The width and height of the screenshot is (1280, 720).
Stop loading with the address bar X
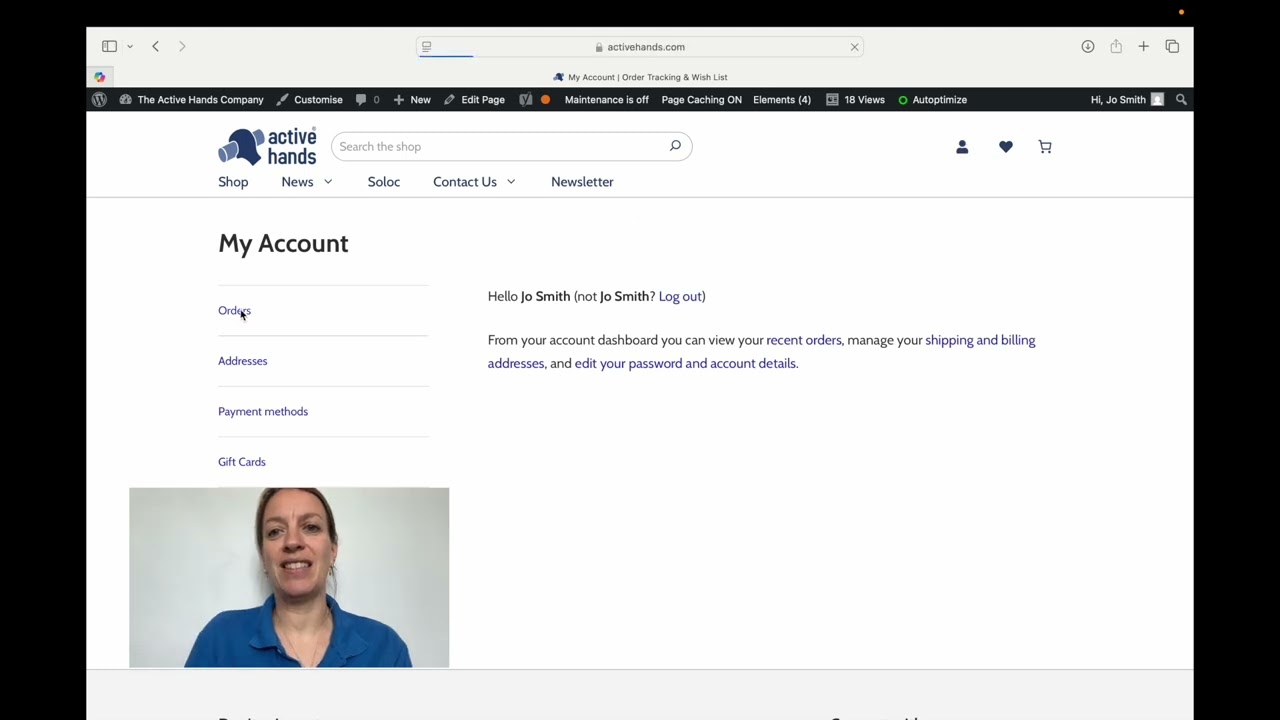[854, 47]
